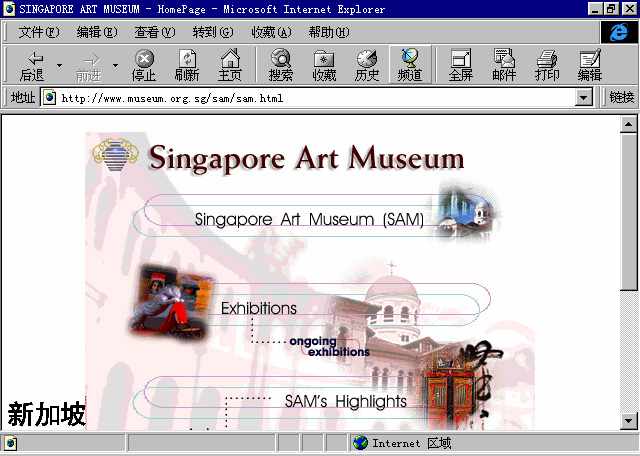Follow the Exhibitions link
Image resolution: width=640 pixels, height=456 pixels.
tap(258, 308)
